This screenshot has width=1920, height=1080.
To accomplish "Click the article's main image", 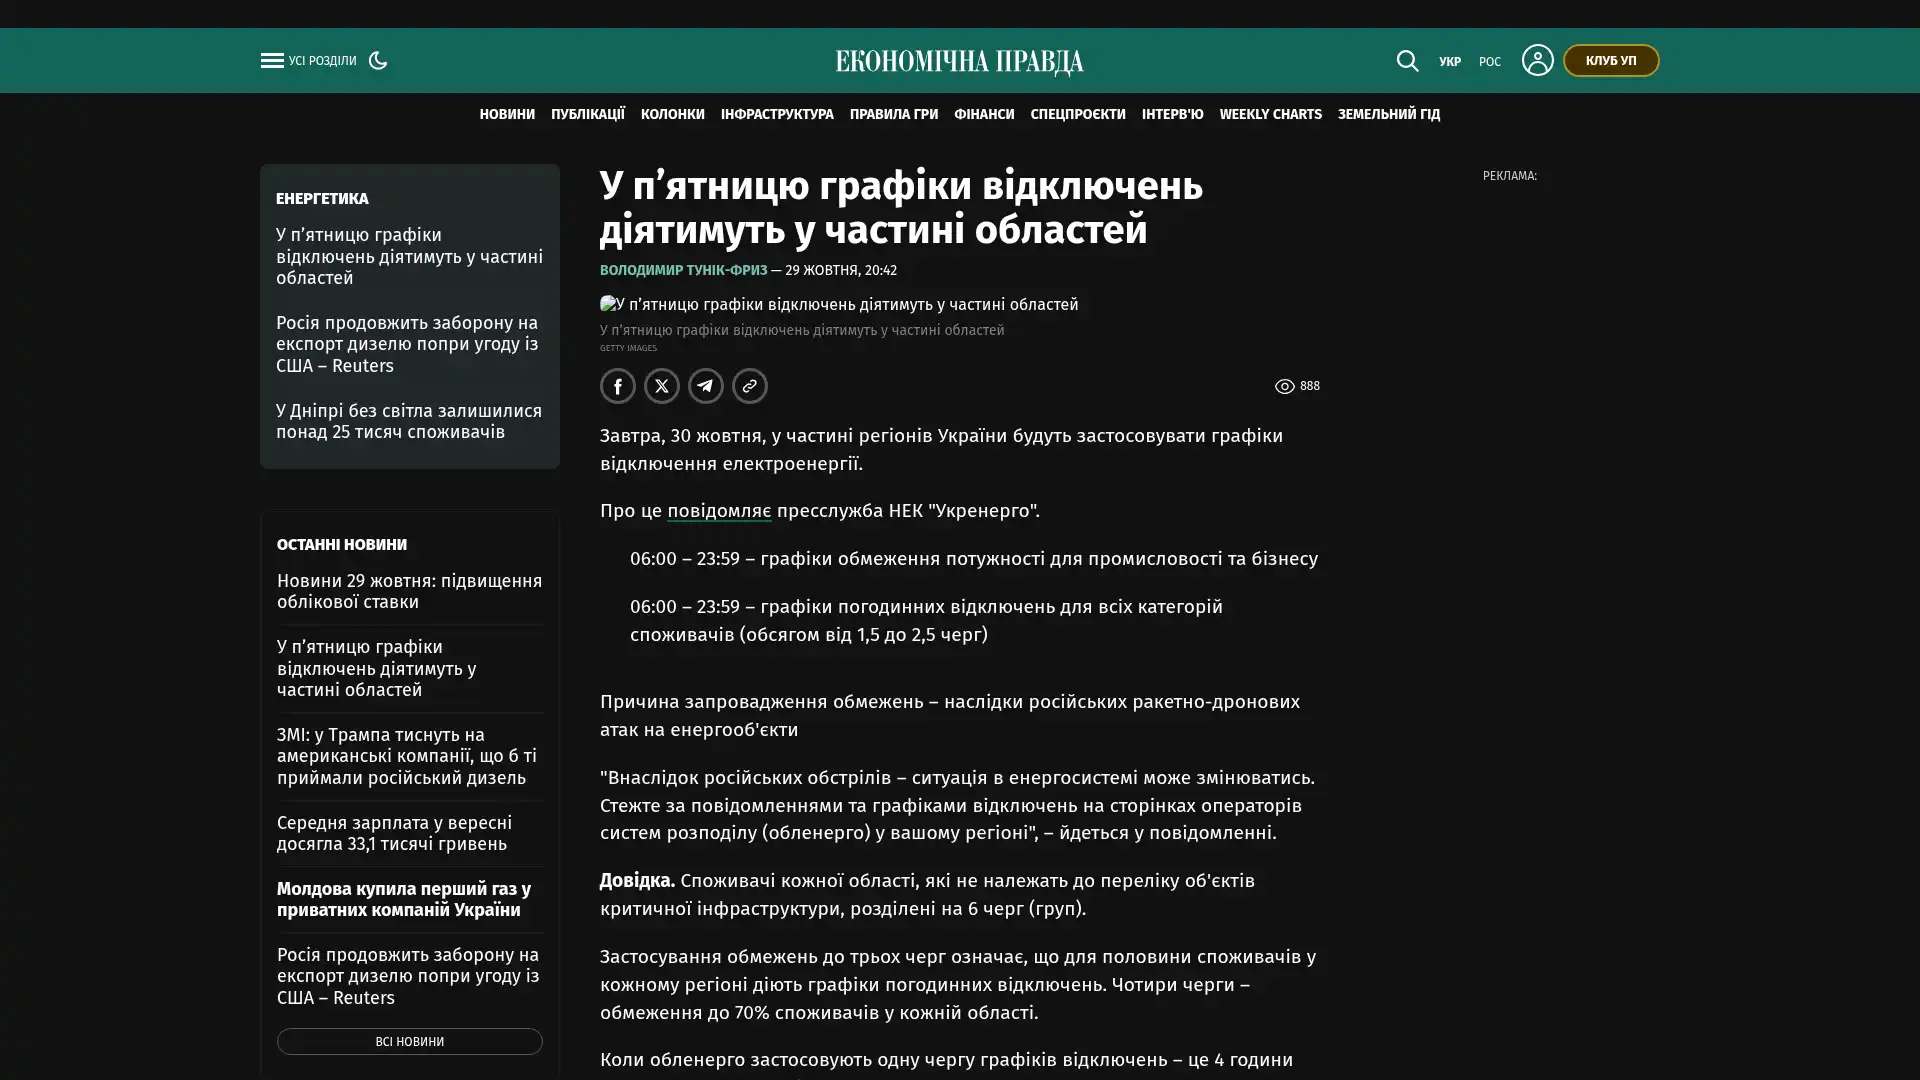I will tap(839, 305).
